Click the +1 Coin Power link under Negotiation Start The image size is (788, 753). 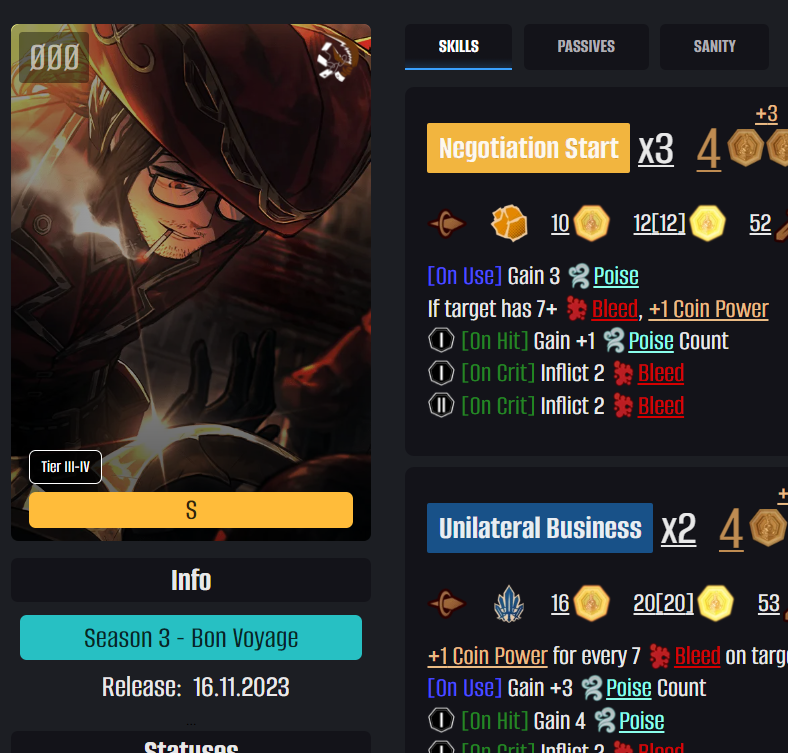tap(709, 309)
